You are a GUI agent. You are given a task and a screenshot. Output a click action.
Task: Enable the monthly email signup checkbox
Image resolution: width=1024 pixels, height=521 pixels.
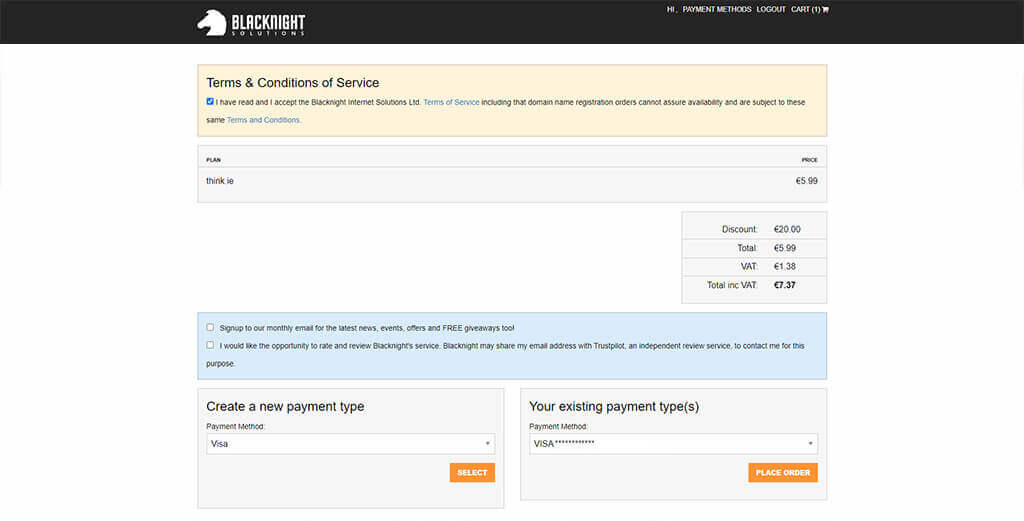[210, 327]
